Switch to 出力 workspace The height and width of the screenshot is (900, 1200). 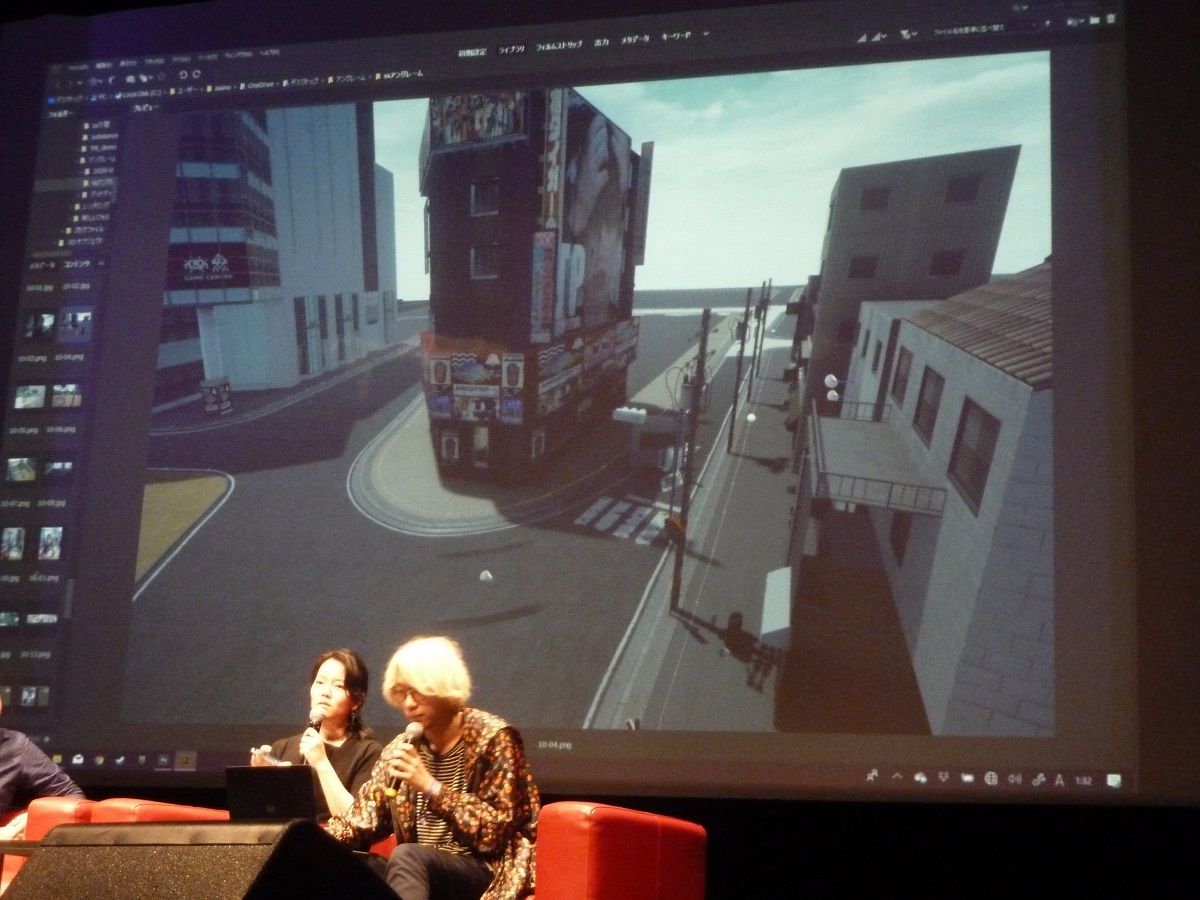pos(601,42)
